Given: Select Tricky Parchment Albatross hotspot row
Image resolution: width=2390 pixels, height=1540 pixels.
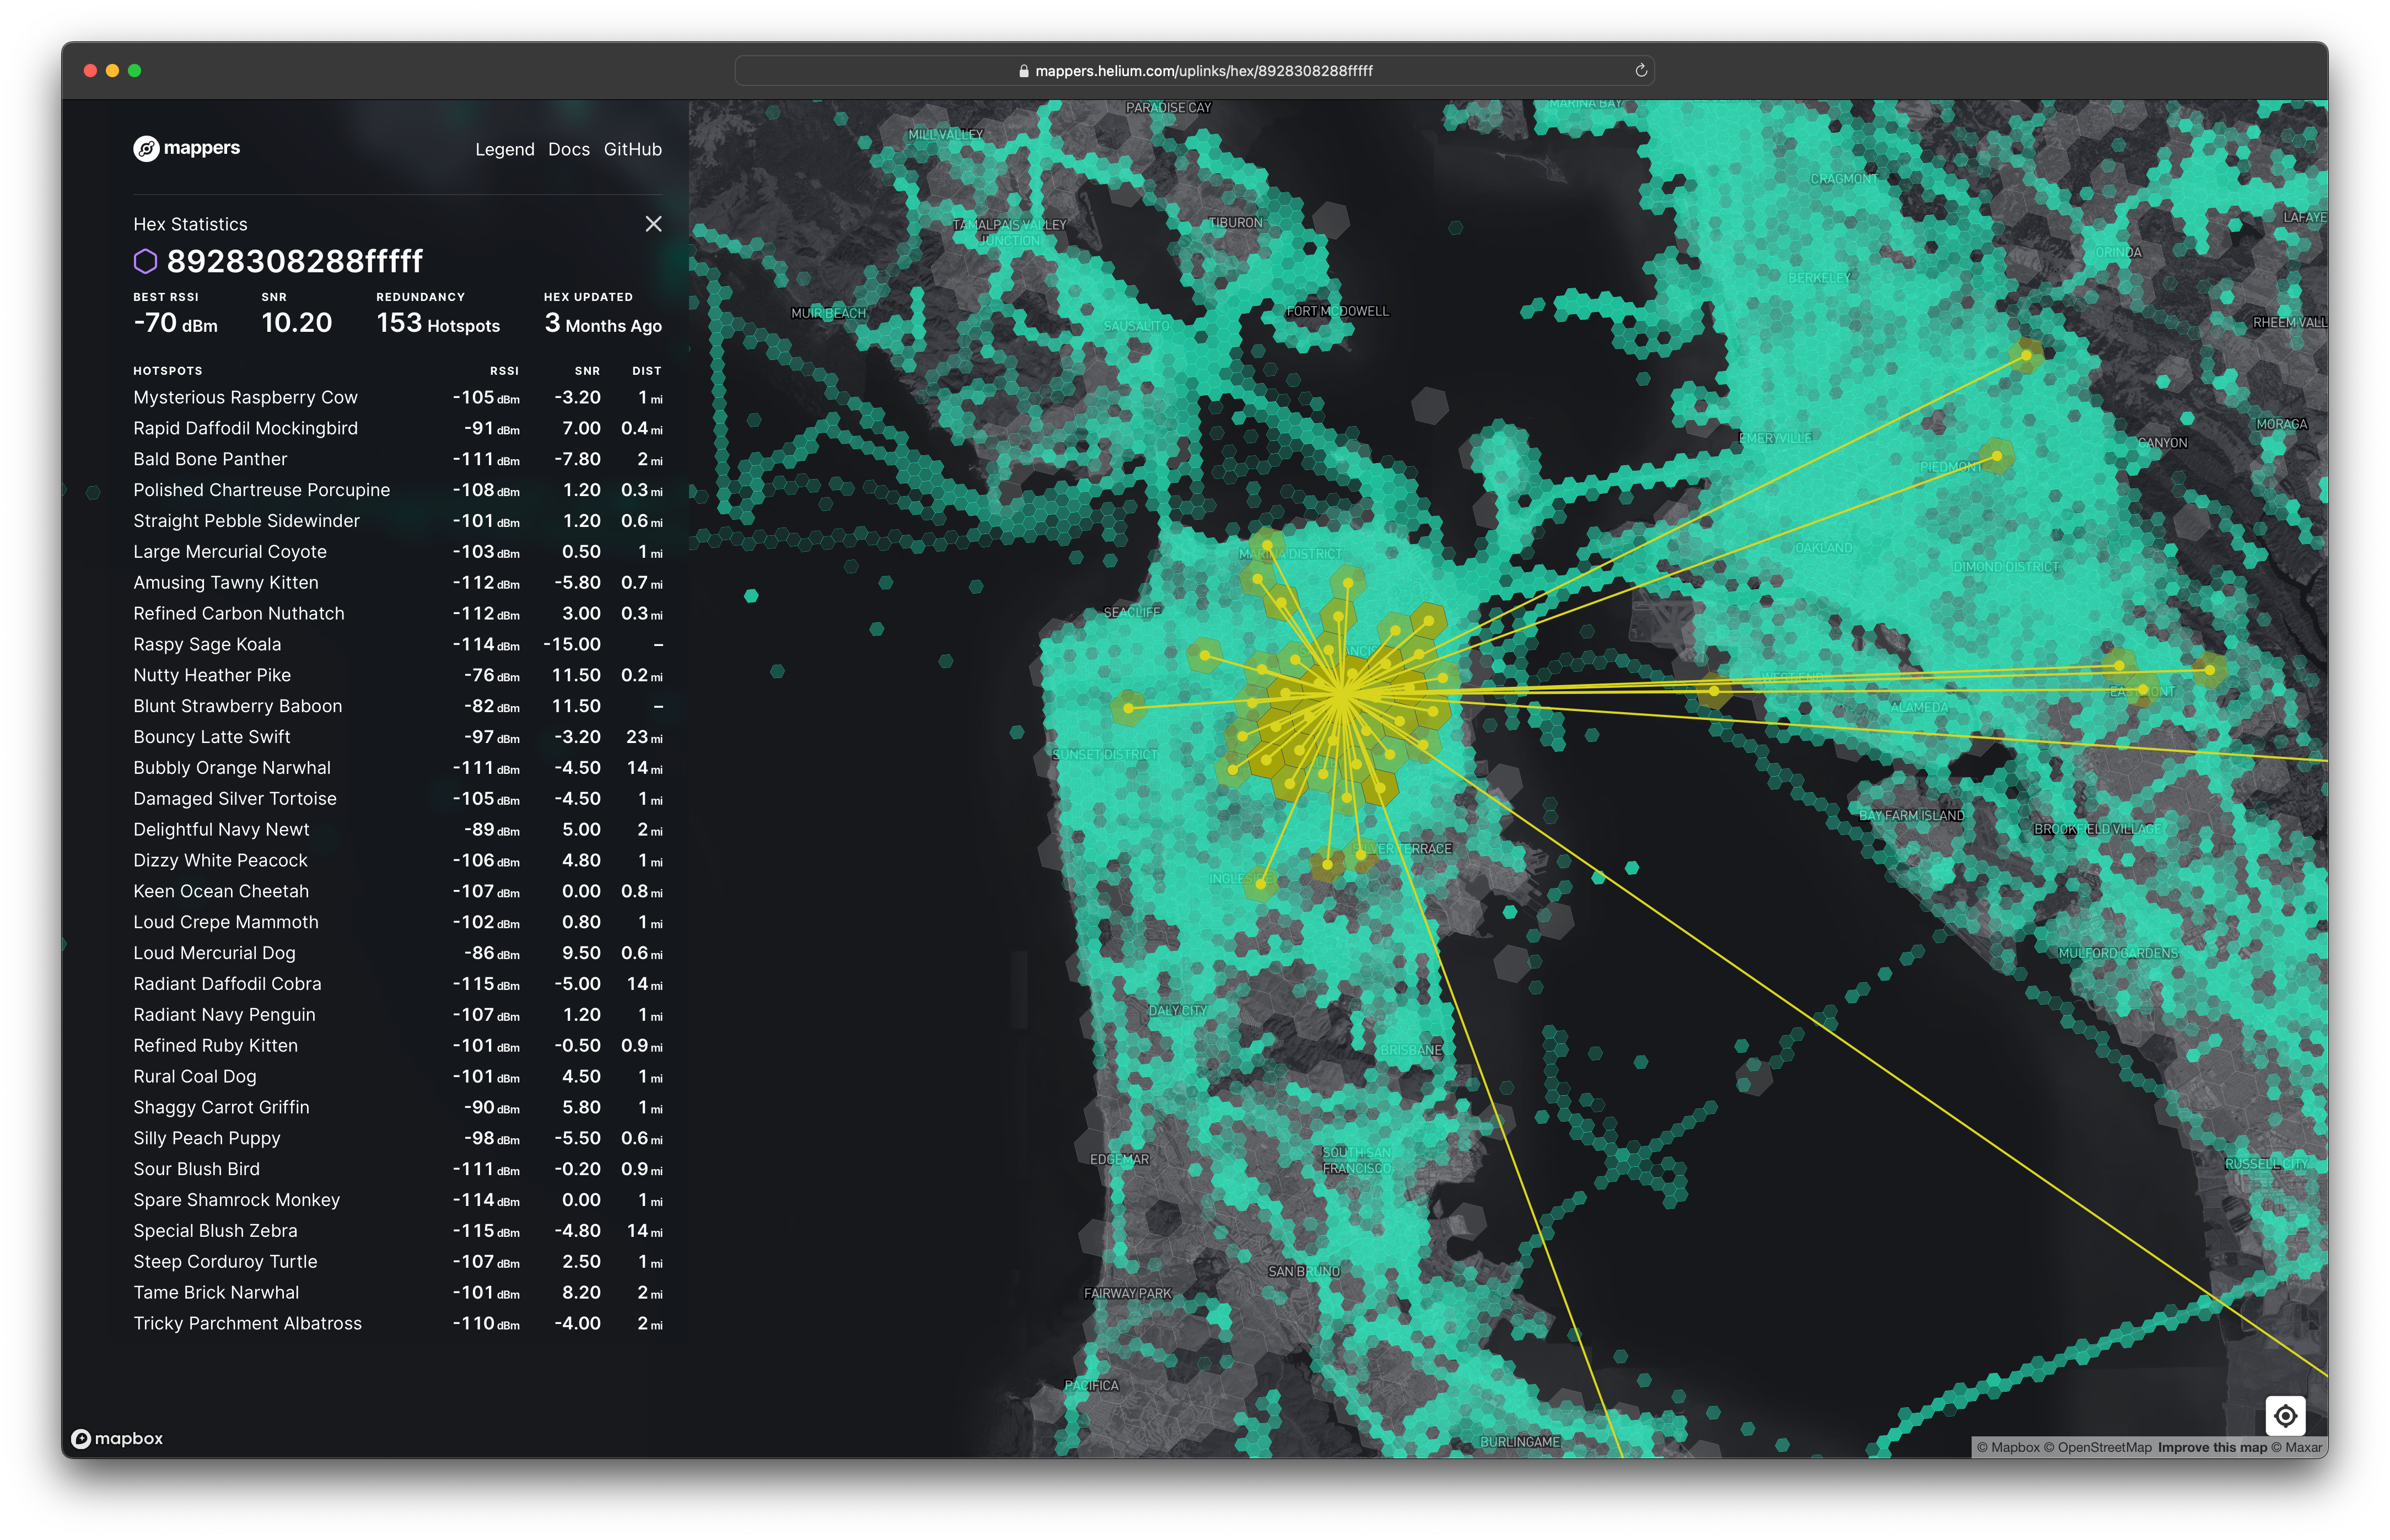Looking at the screenshot, I should point(247,1324).
